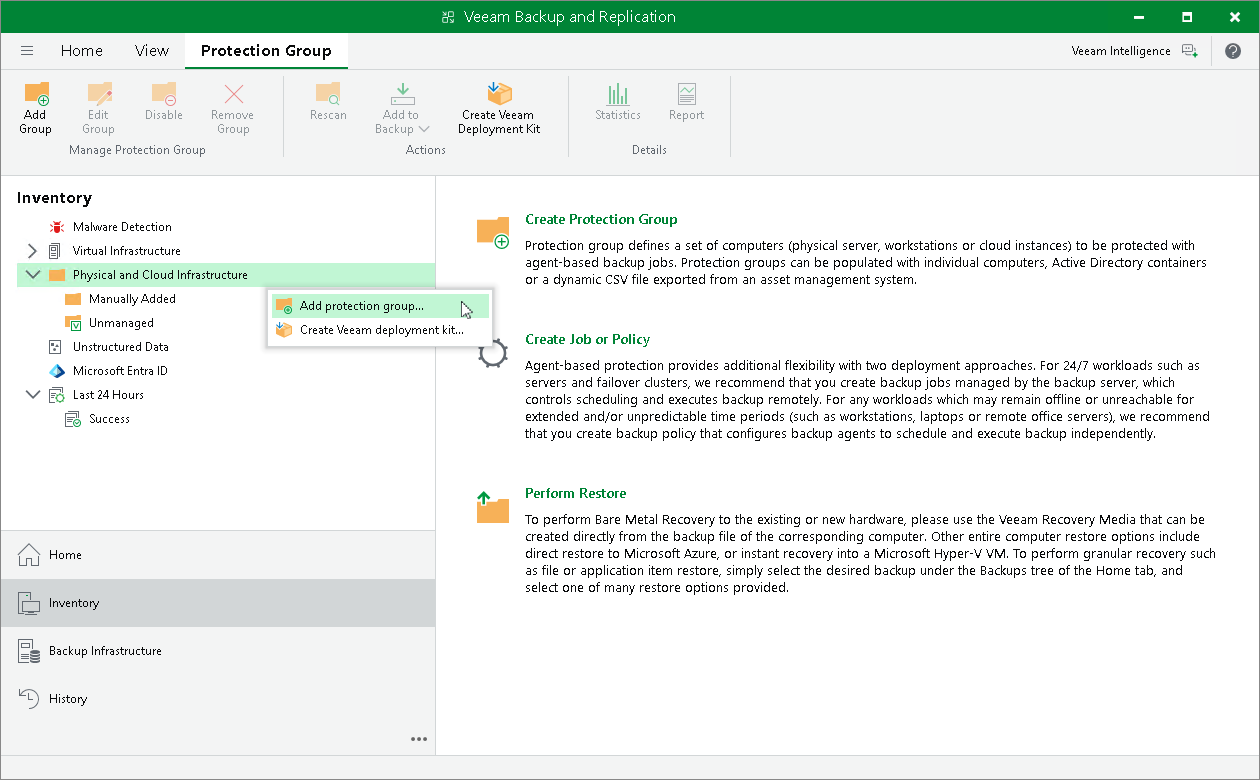Select the Manually Added folder
The height and width of the screenshot is (780, 1260).
(132, 299)
